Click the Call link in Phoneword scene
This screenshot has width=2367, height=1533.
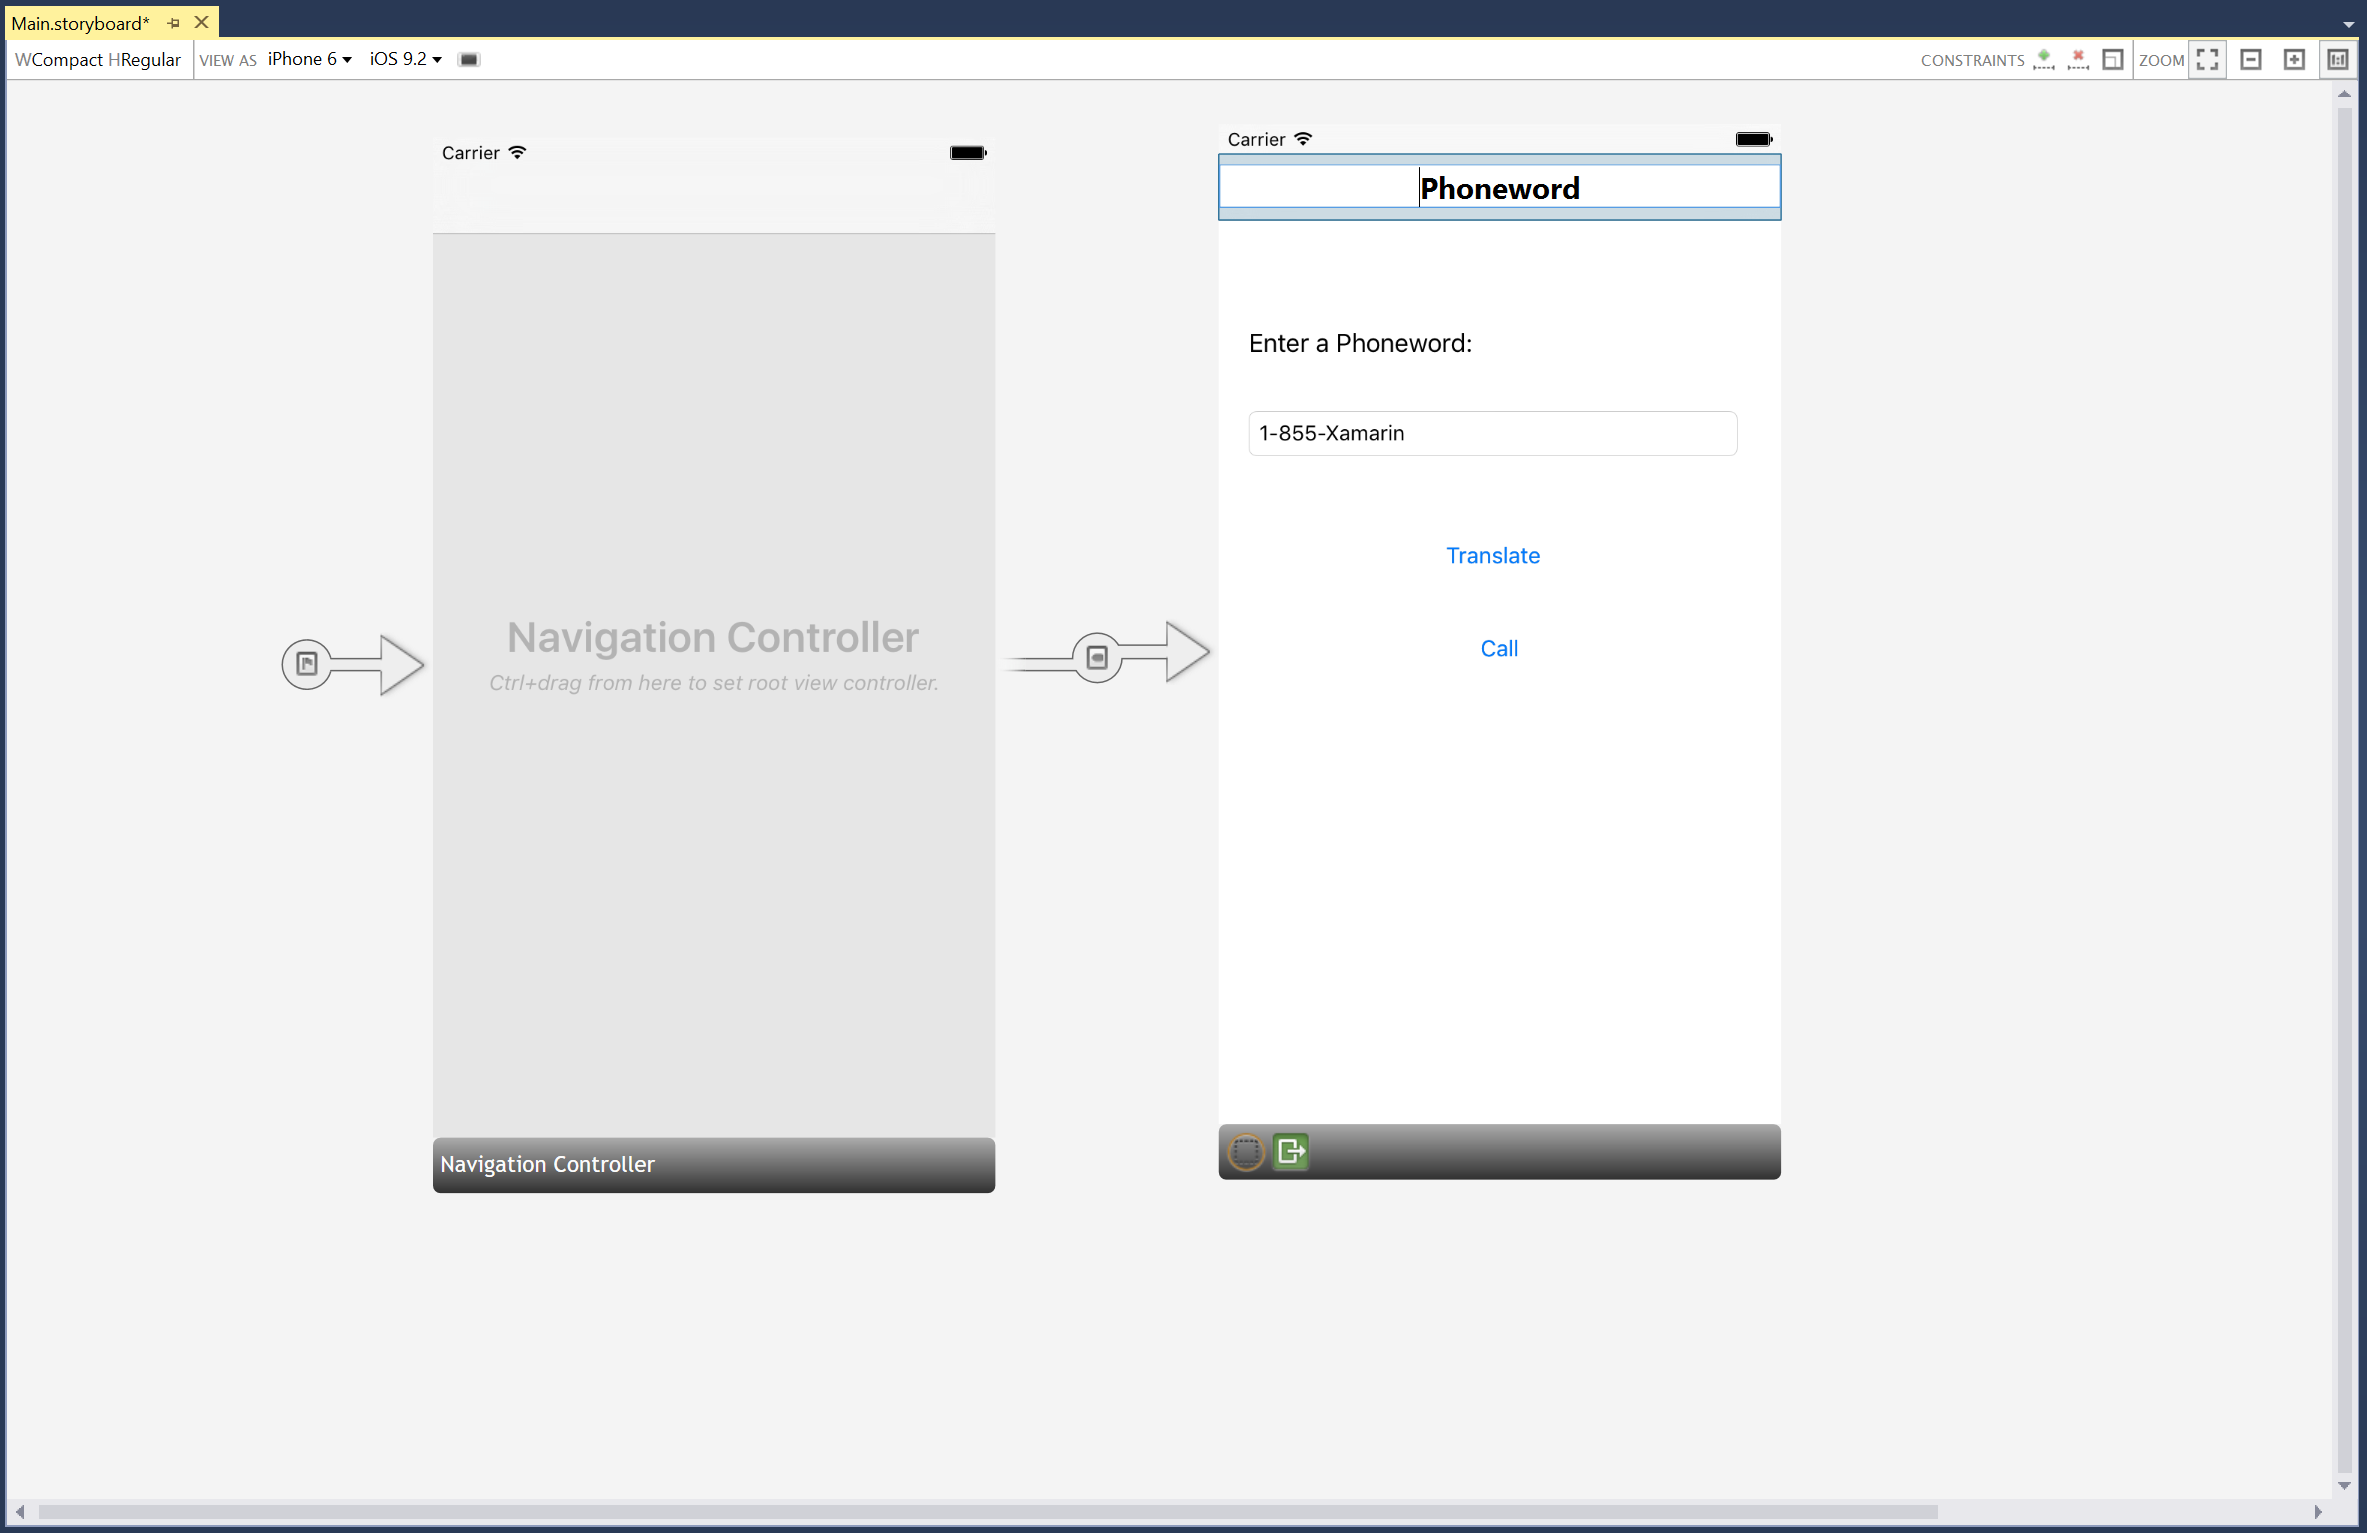1496,648
